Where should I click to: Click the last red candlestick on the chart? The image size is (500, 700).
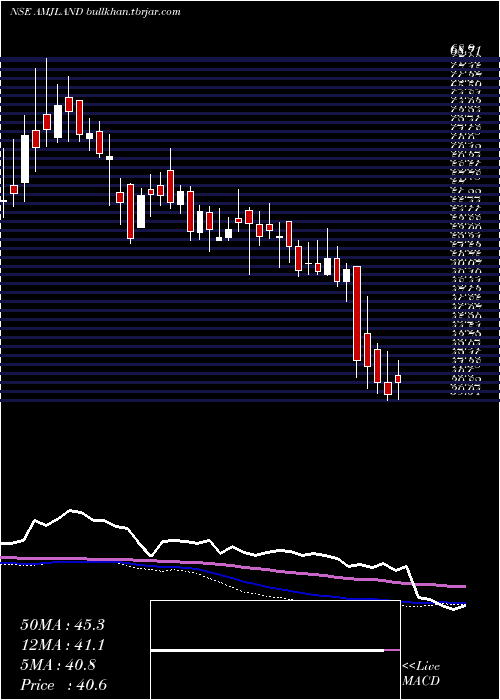[x=398, y=379]
